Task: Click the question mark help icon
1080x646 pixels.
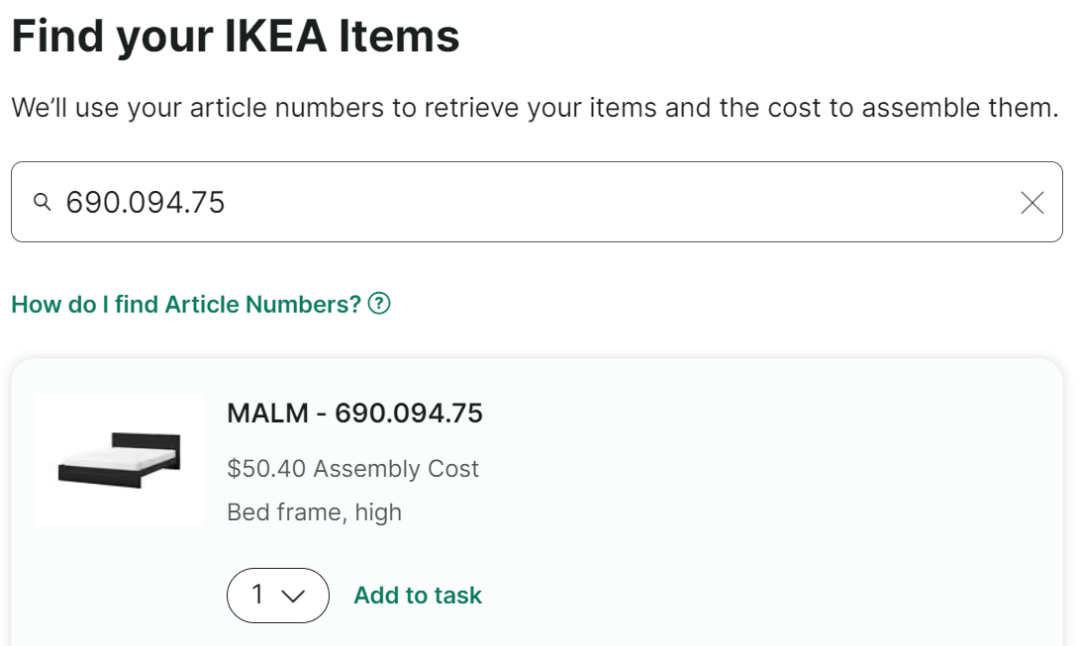Action: pyautogui.click(x=379, y=303)
